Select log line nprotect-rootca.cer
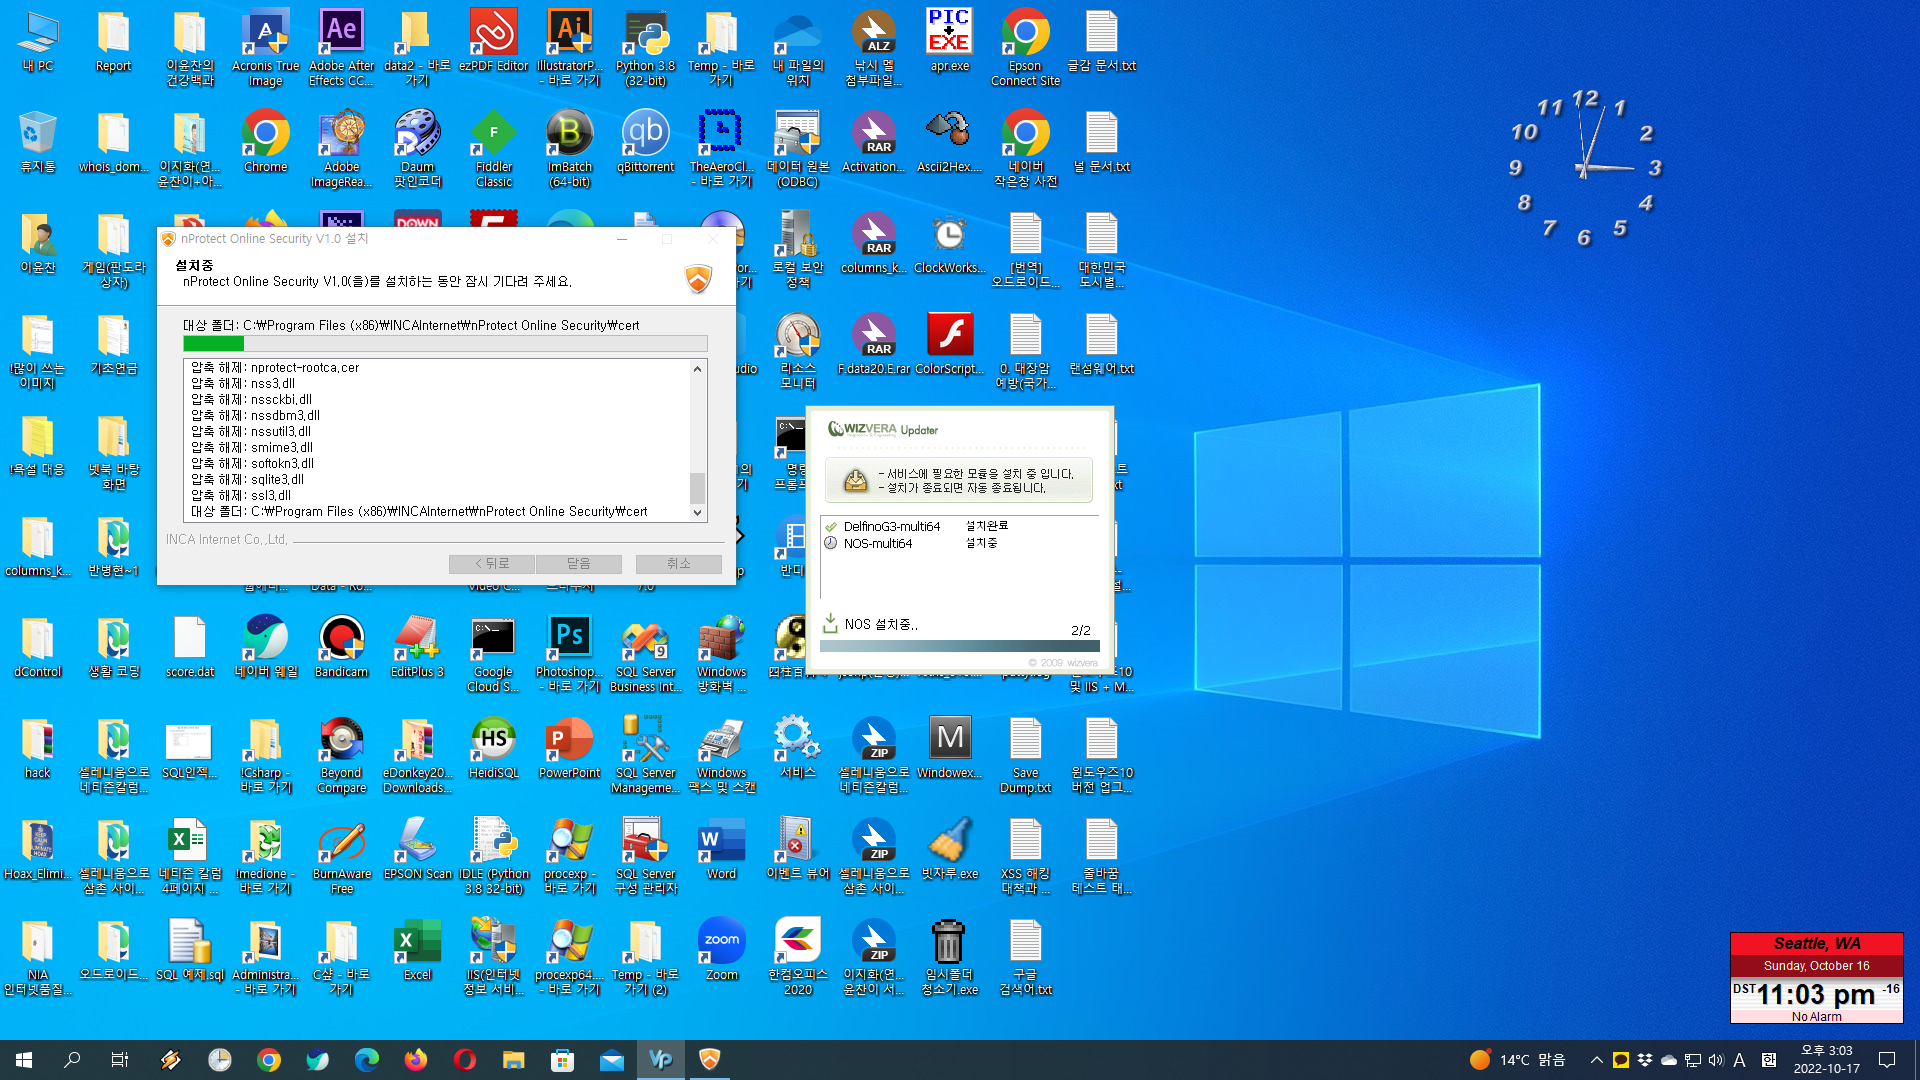 tap(275, 368)
